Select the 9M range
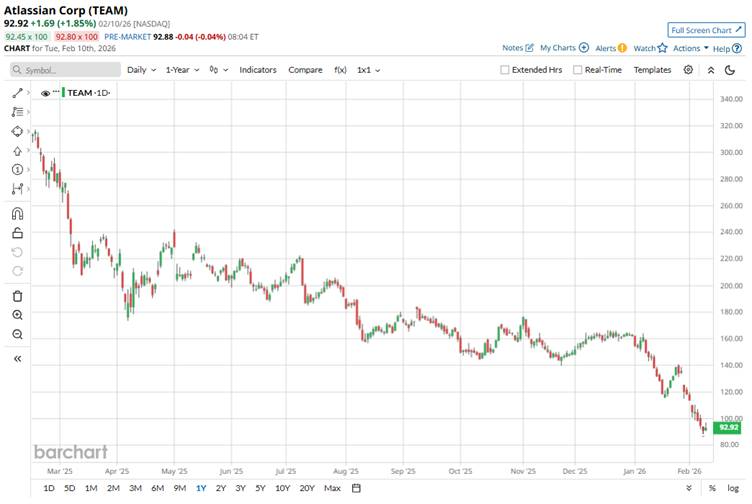This screenshot has width=752, height=504. click(179, 488)
